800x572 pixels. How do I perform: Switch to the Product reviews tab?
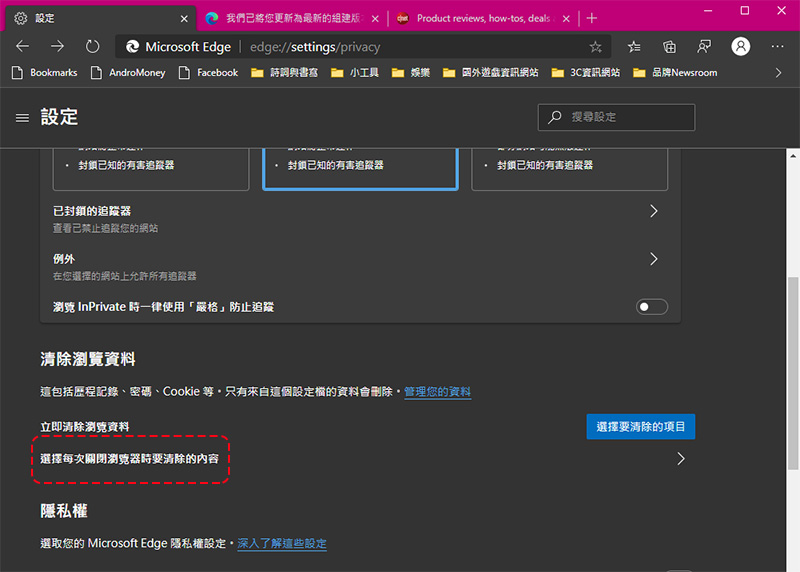480,18
